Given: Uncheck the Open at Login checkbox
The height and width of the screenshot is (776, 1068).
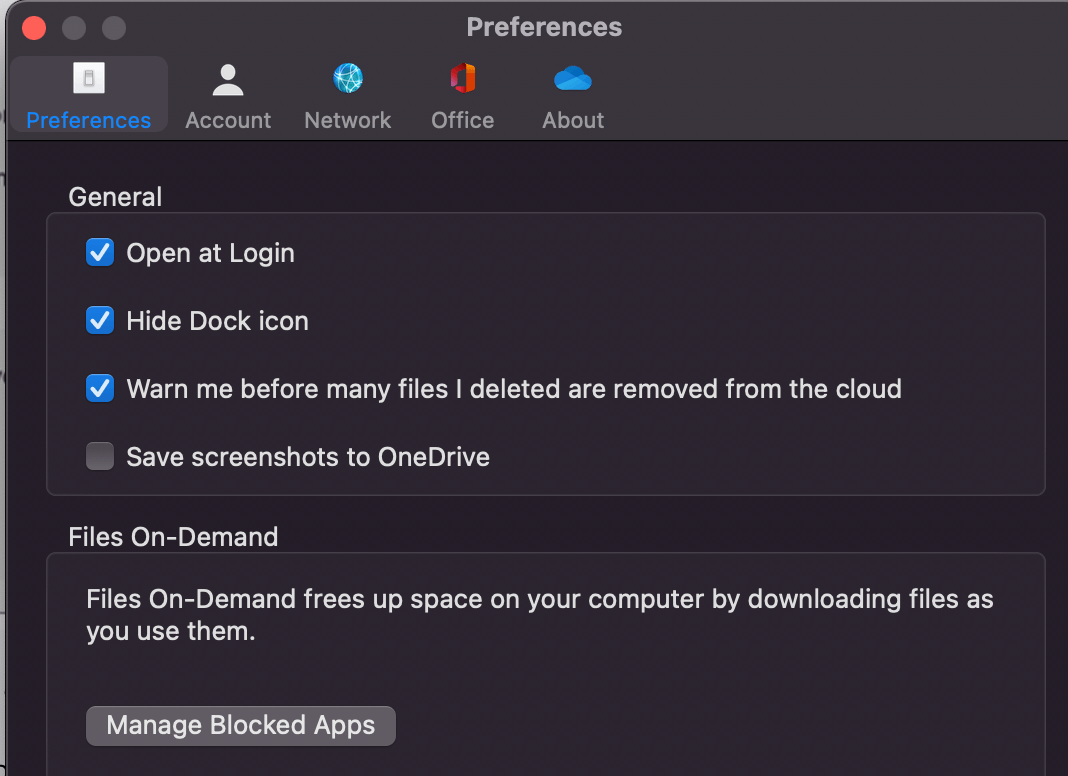Looking at the screenshot, I should [100, 253].
